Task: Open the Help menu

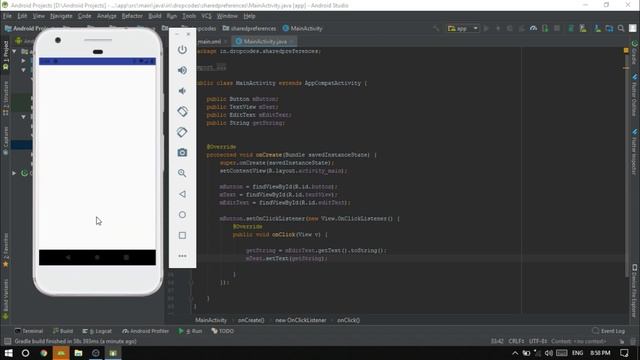Action: click(x=249, y=16)
